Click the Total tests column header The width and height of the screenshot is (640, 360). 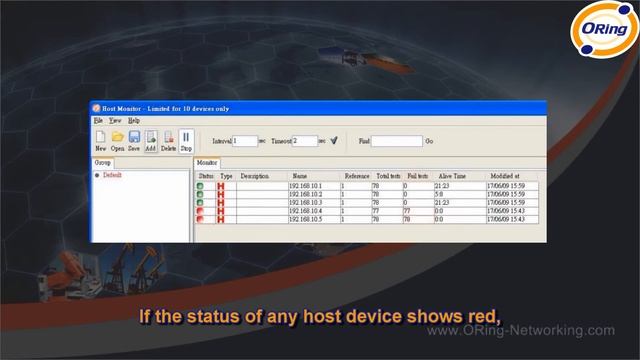(388, 176)
